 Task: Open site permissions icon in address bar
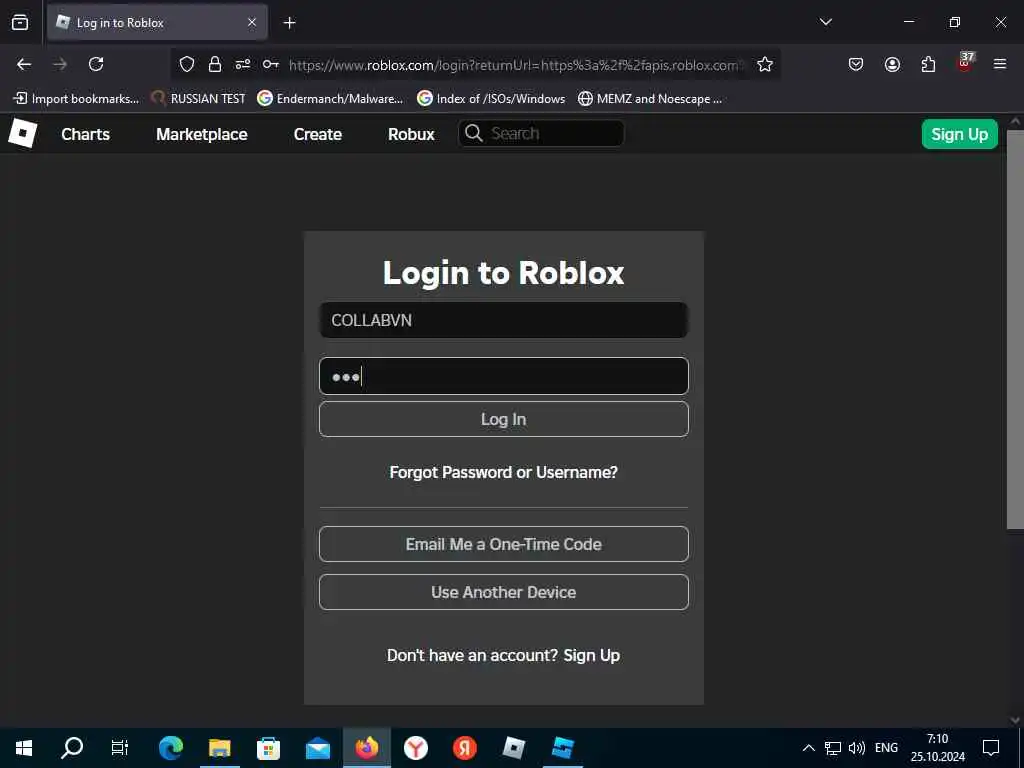click(243, 64)
